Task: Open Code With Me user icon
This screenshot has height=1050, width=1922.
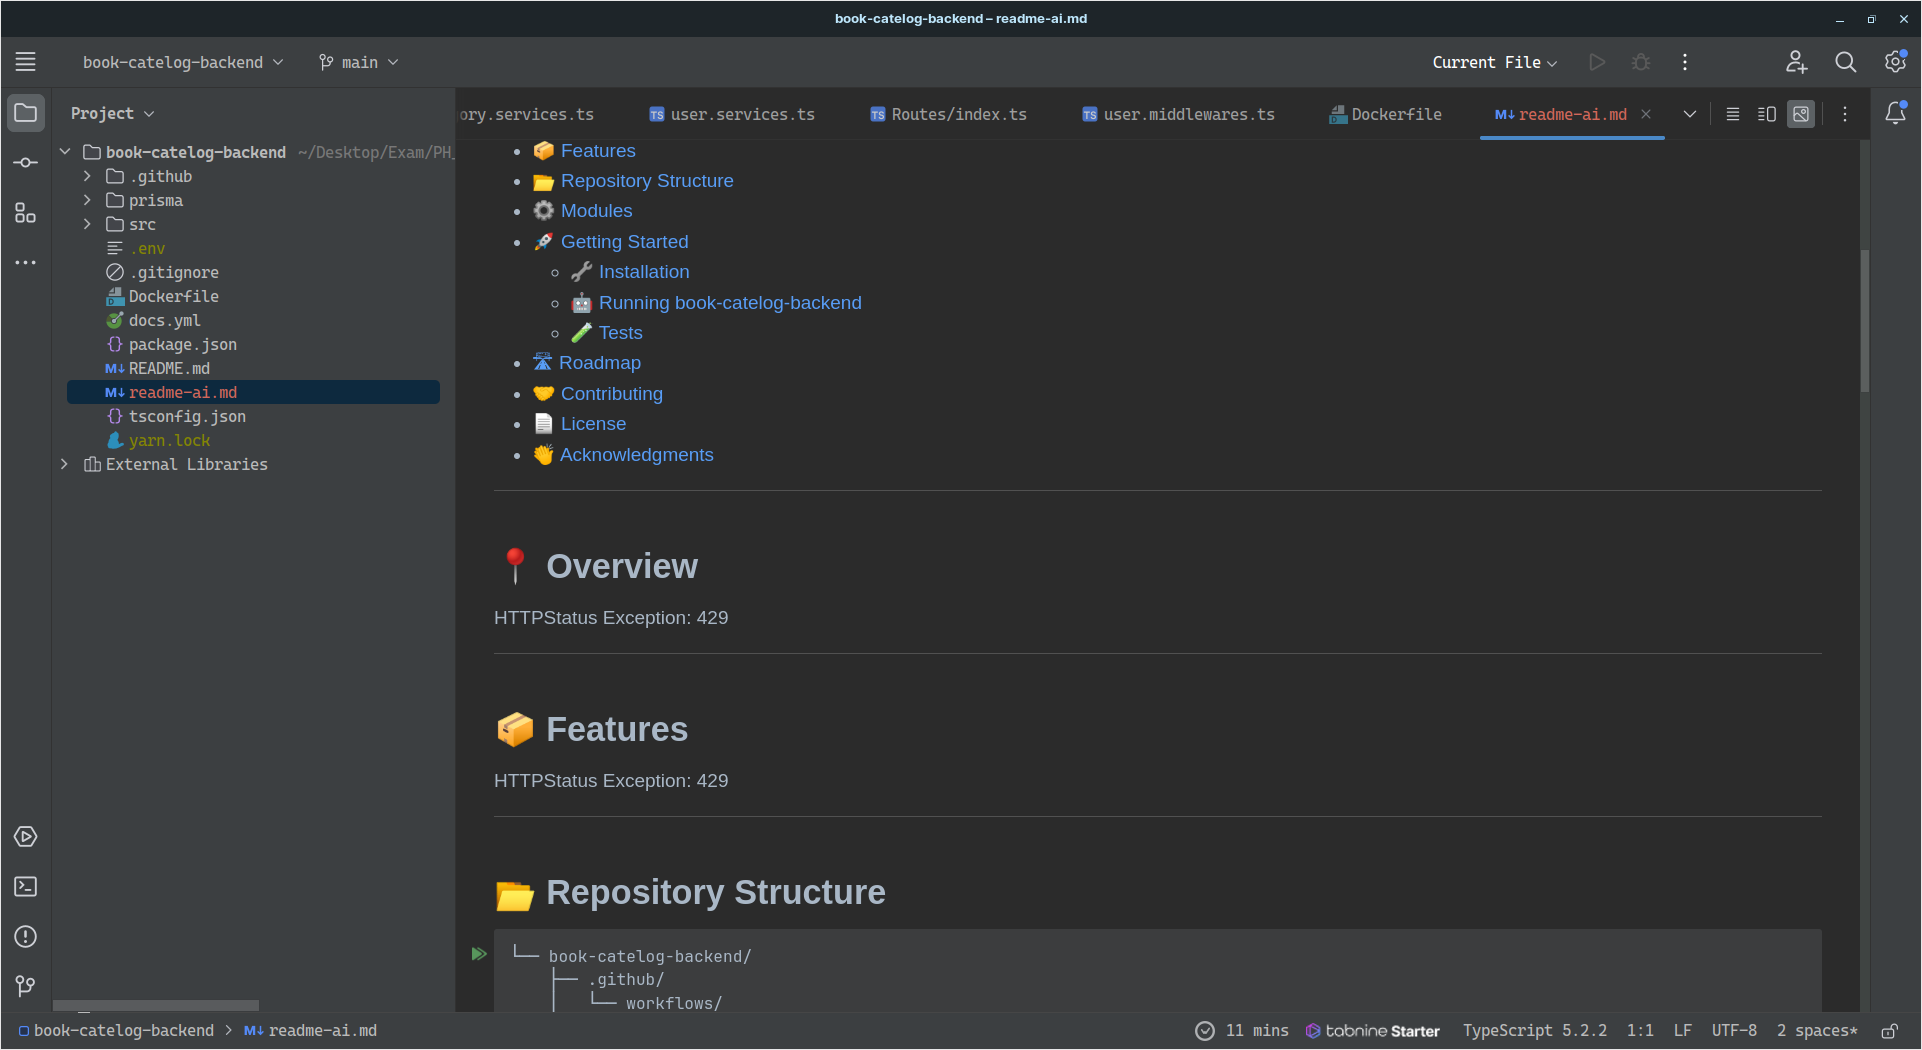Action: pos(1797,62)
